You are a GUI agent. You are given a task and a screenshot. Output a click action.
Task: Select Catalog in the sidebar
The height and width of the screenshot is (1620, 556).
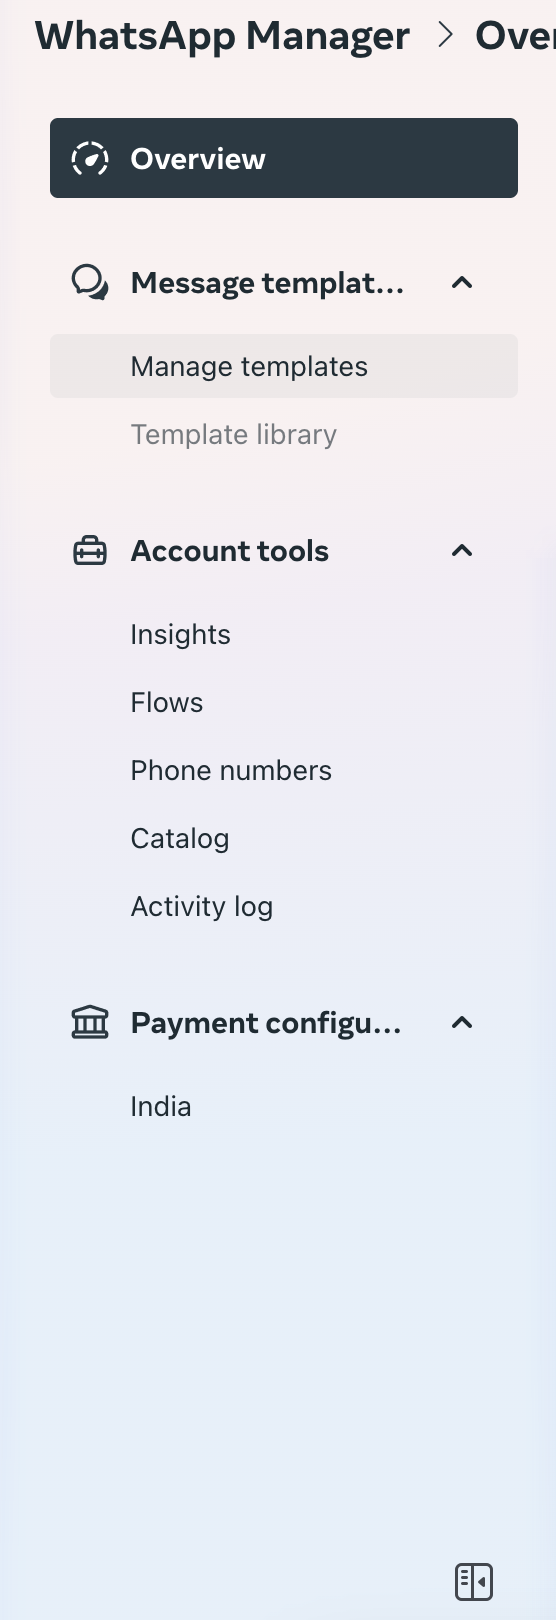tap(180, 839)
